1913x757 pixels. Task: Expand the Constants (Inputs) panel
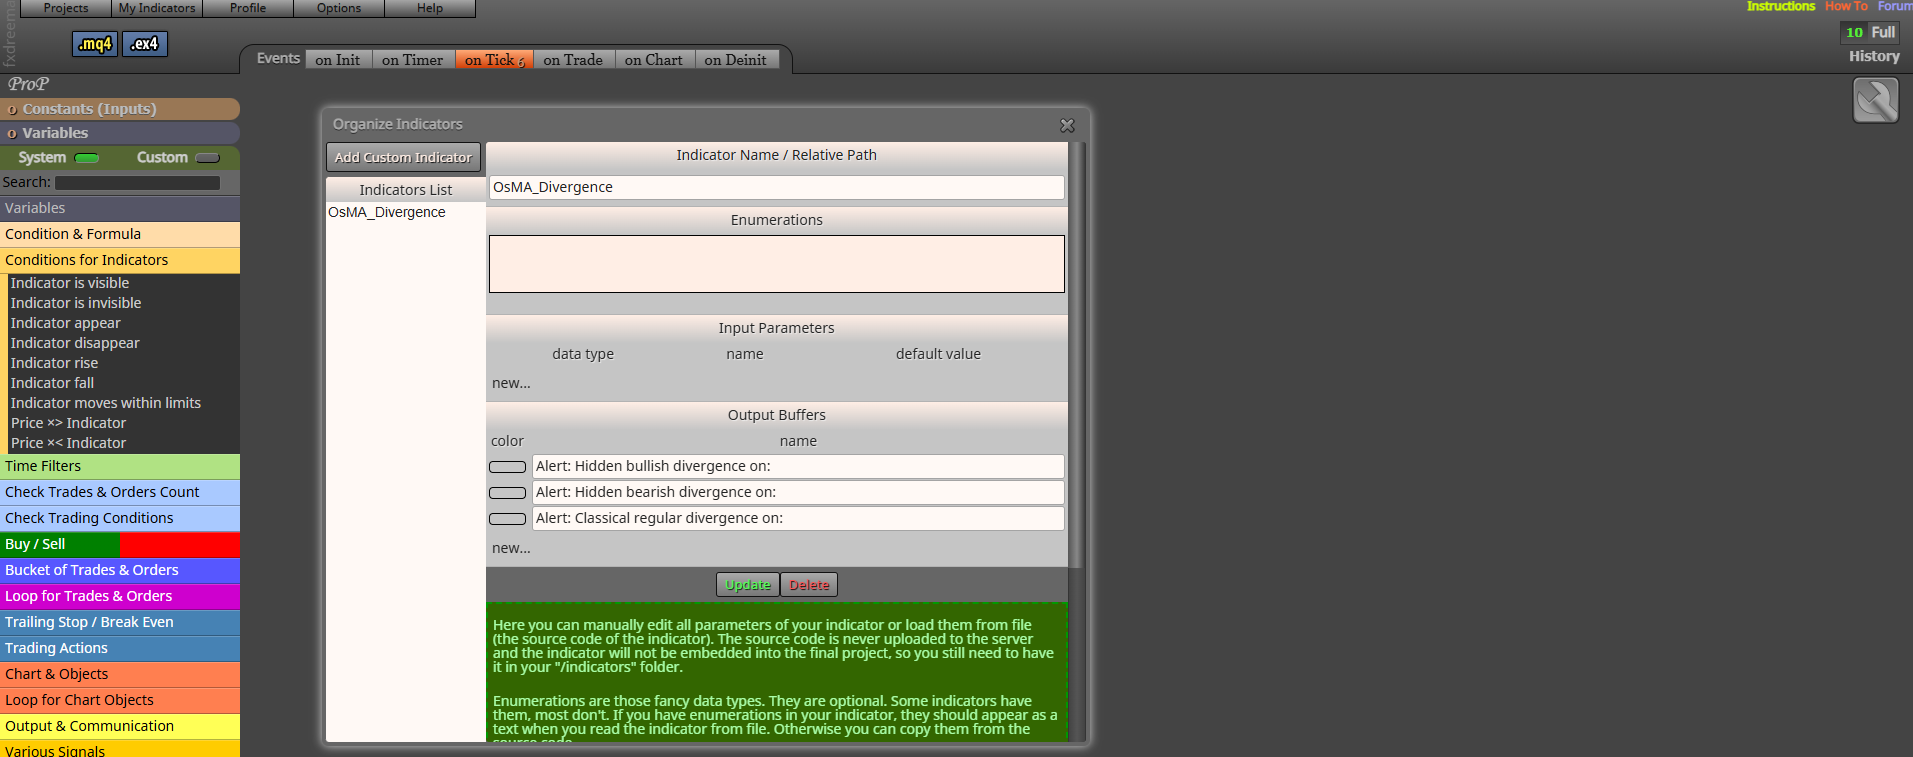(120, 109)
